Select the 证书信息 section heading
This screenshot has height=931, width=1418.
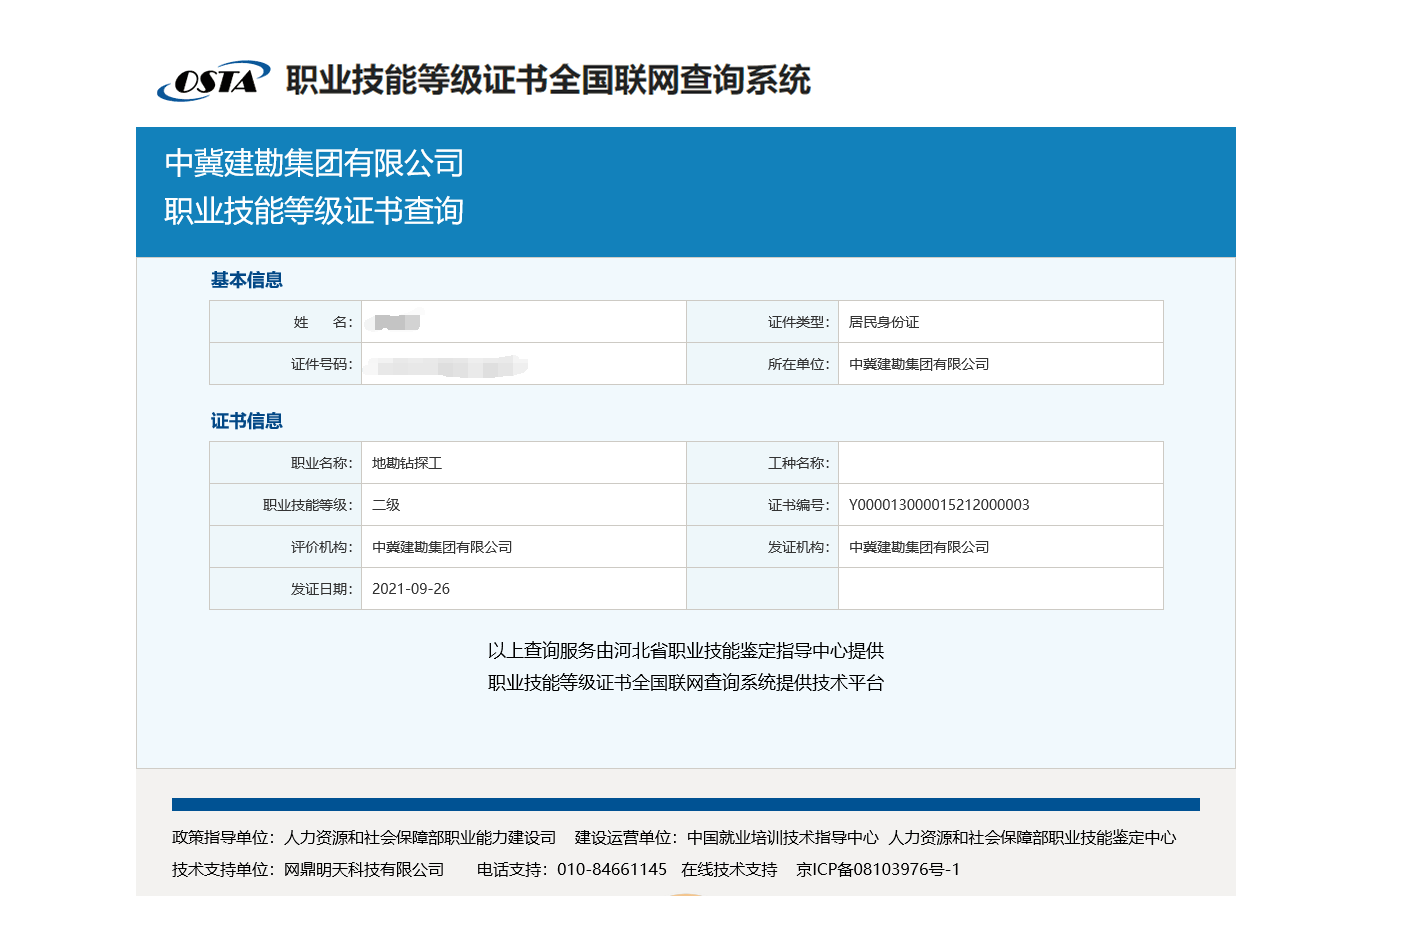click(246, 421)
